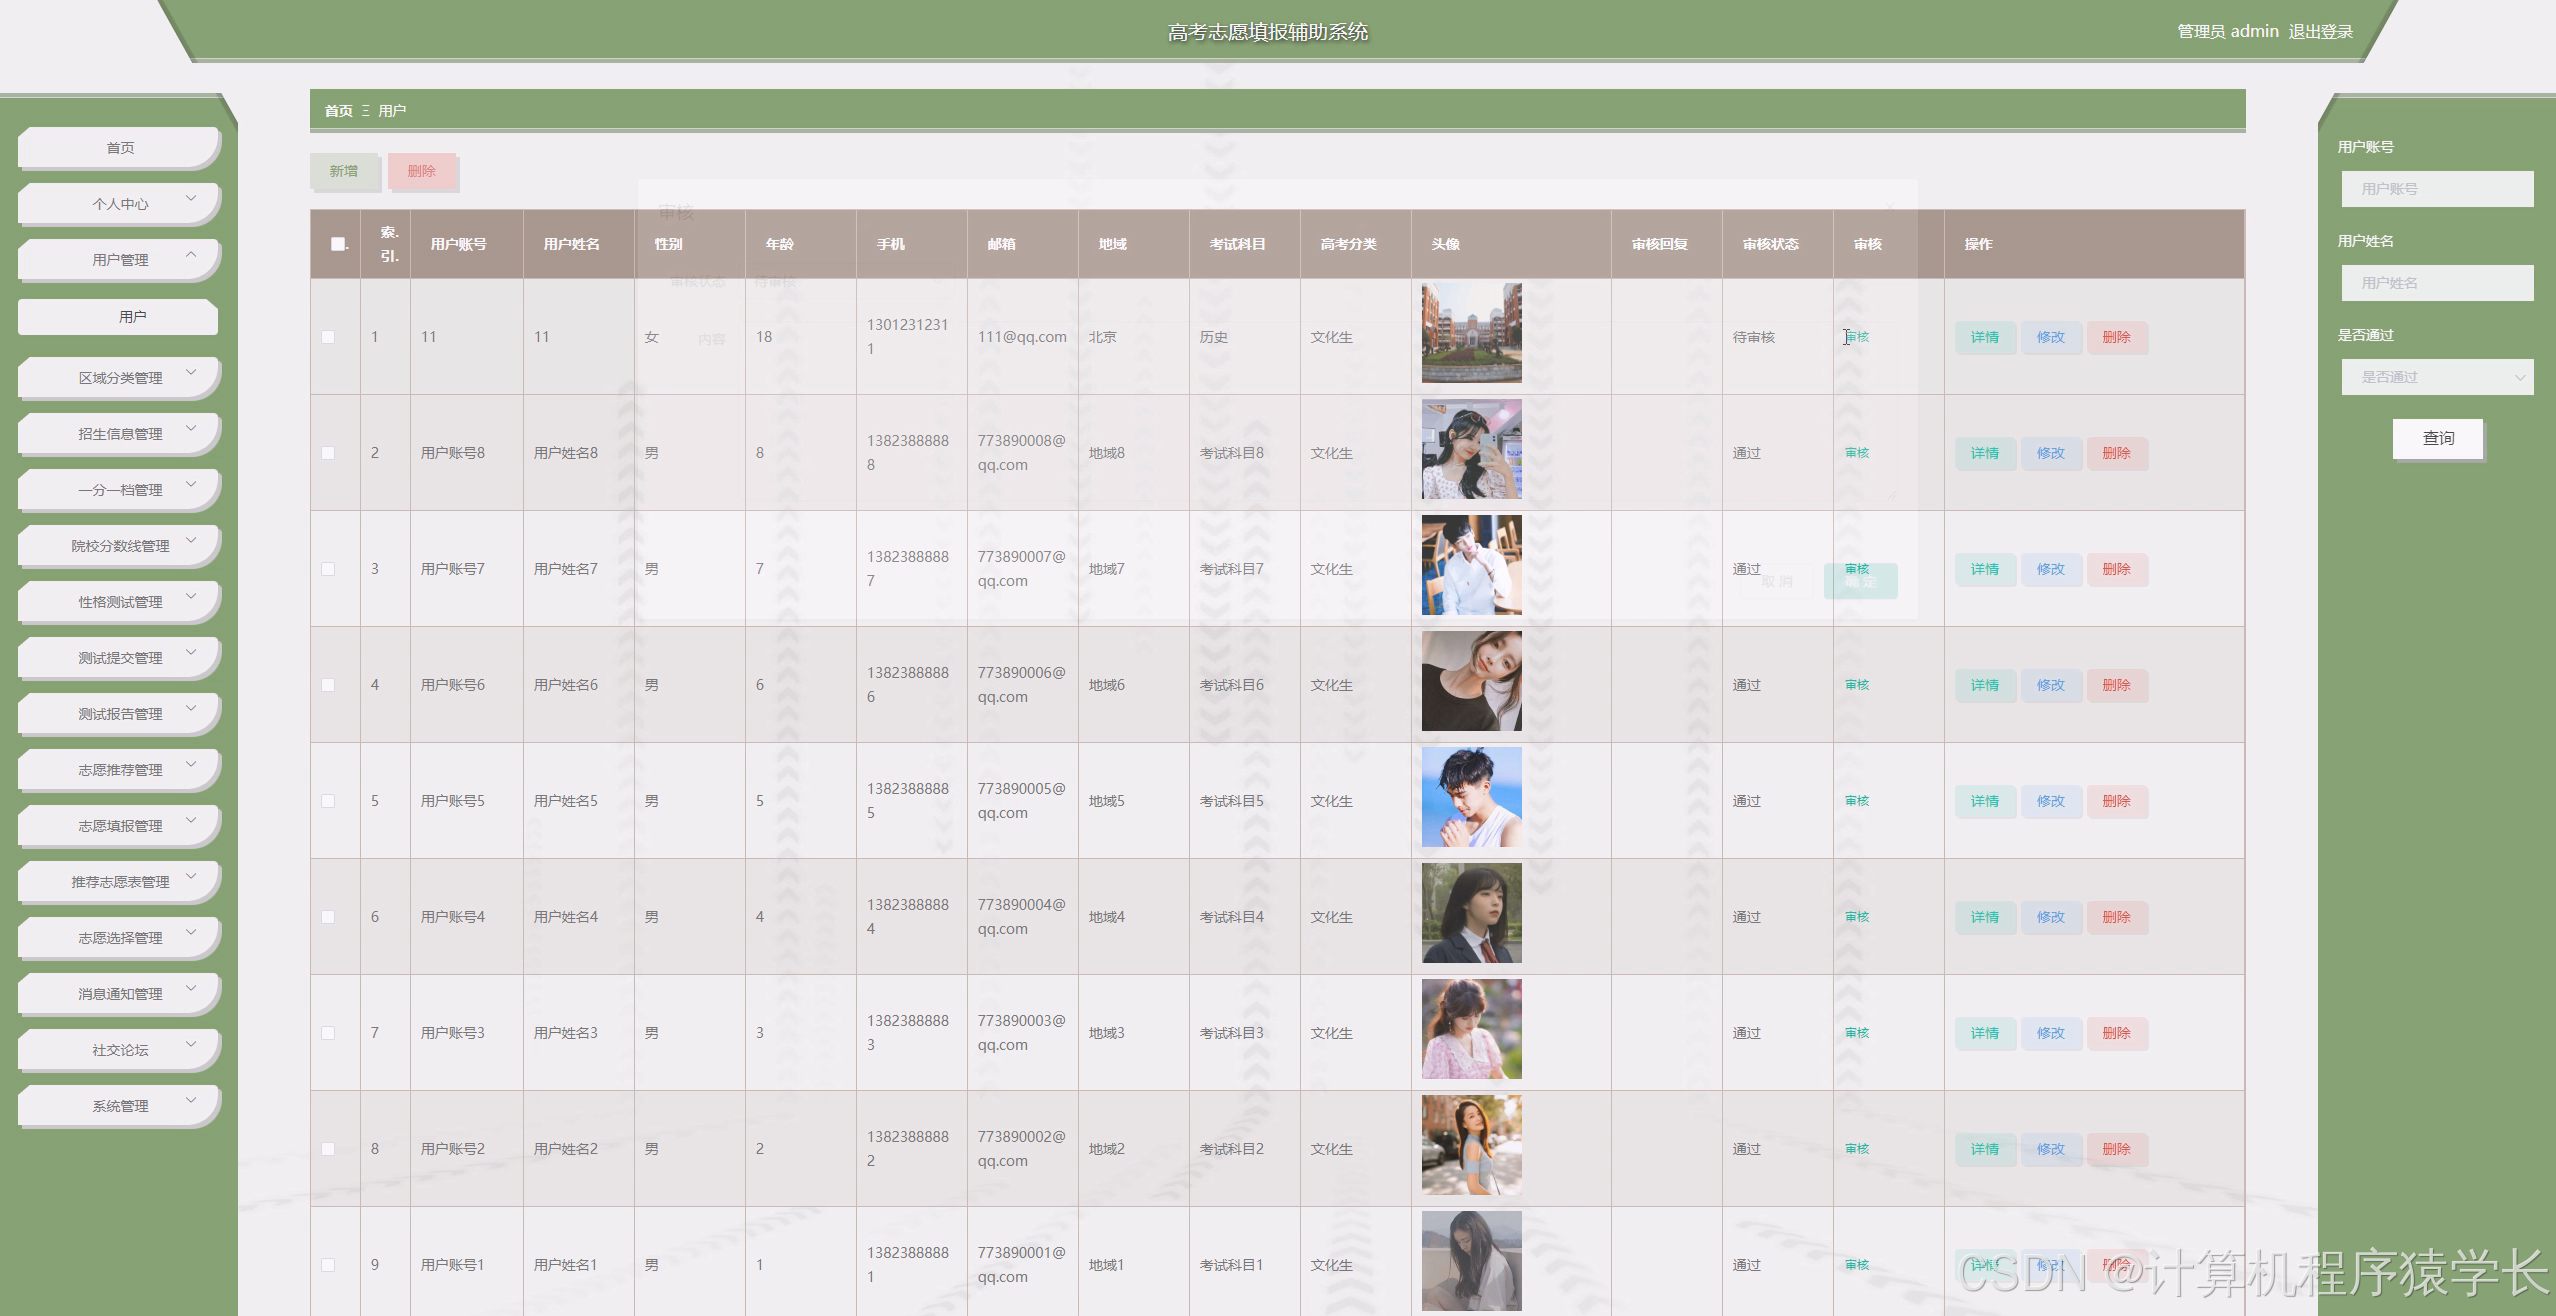Click 退出登录 in the top header

(x=2320, y=32)
